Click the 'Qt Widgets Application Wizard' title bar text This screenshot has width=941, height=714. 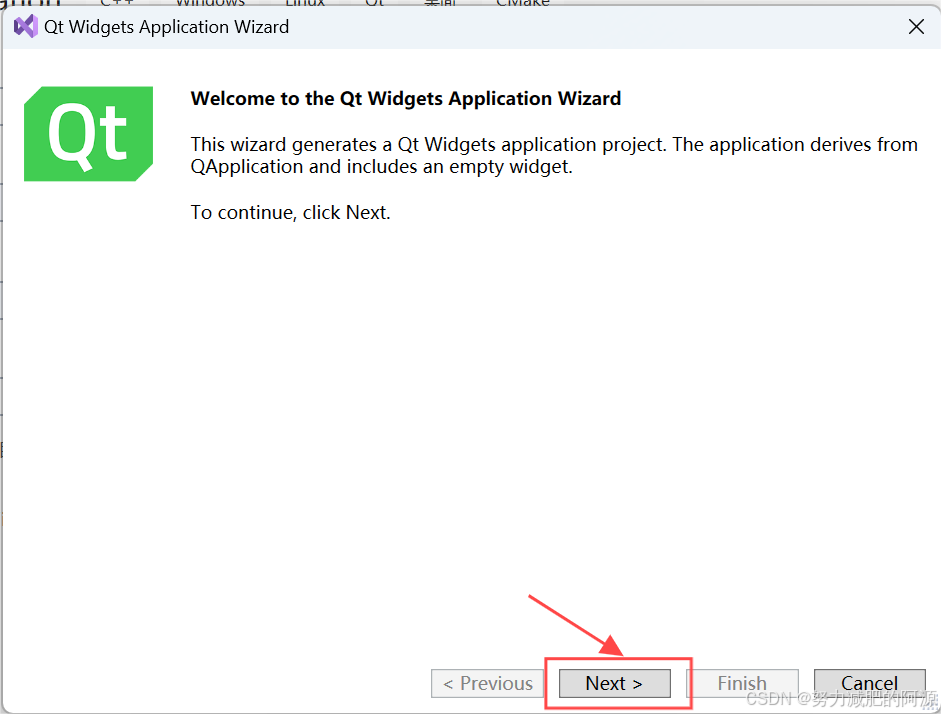tap(166, 27)
